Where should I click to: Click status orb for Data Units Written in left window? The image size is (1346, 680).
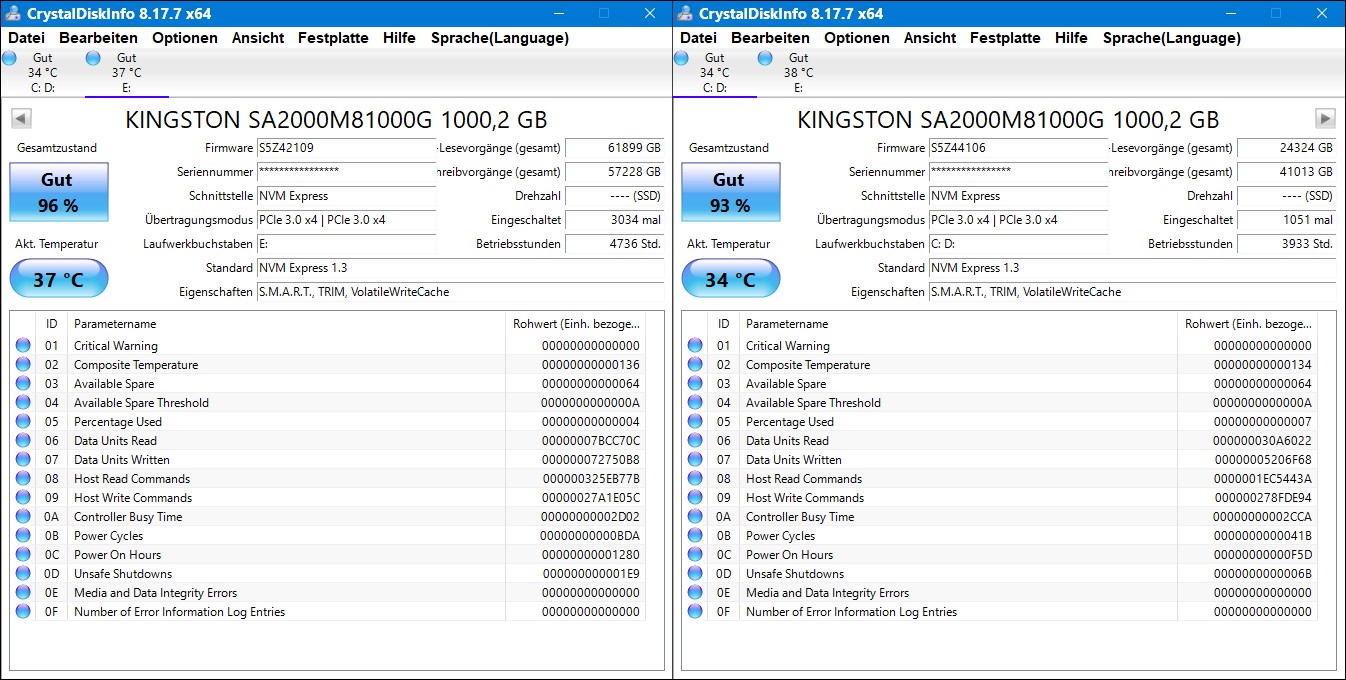(23, 460)
